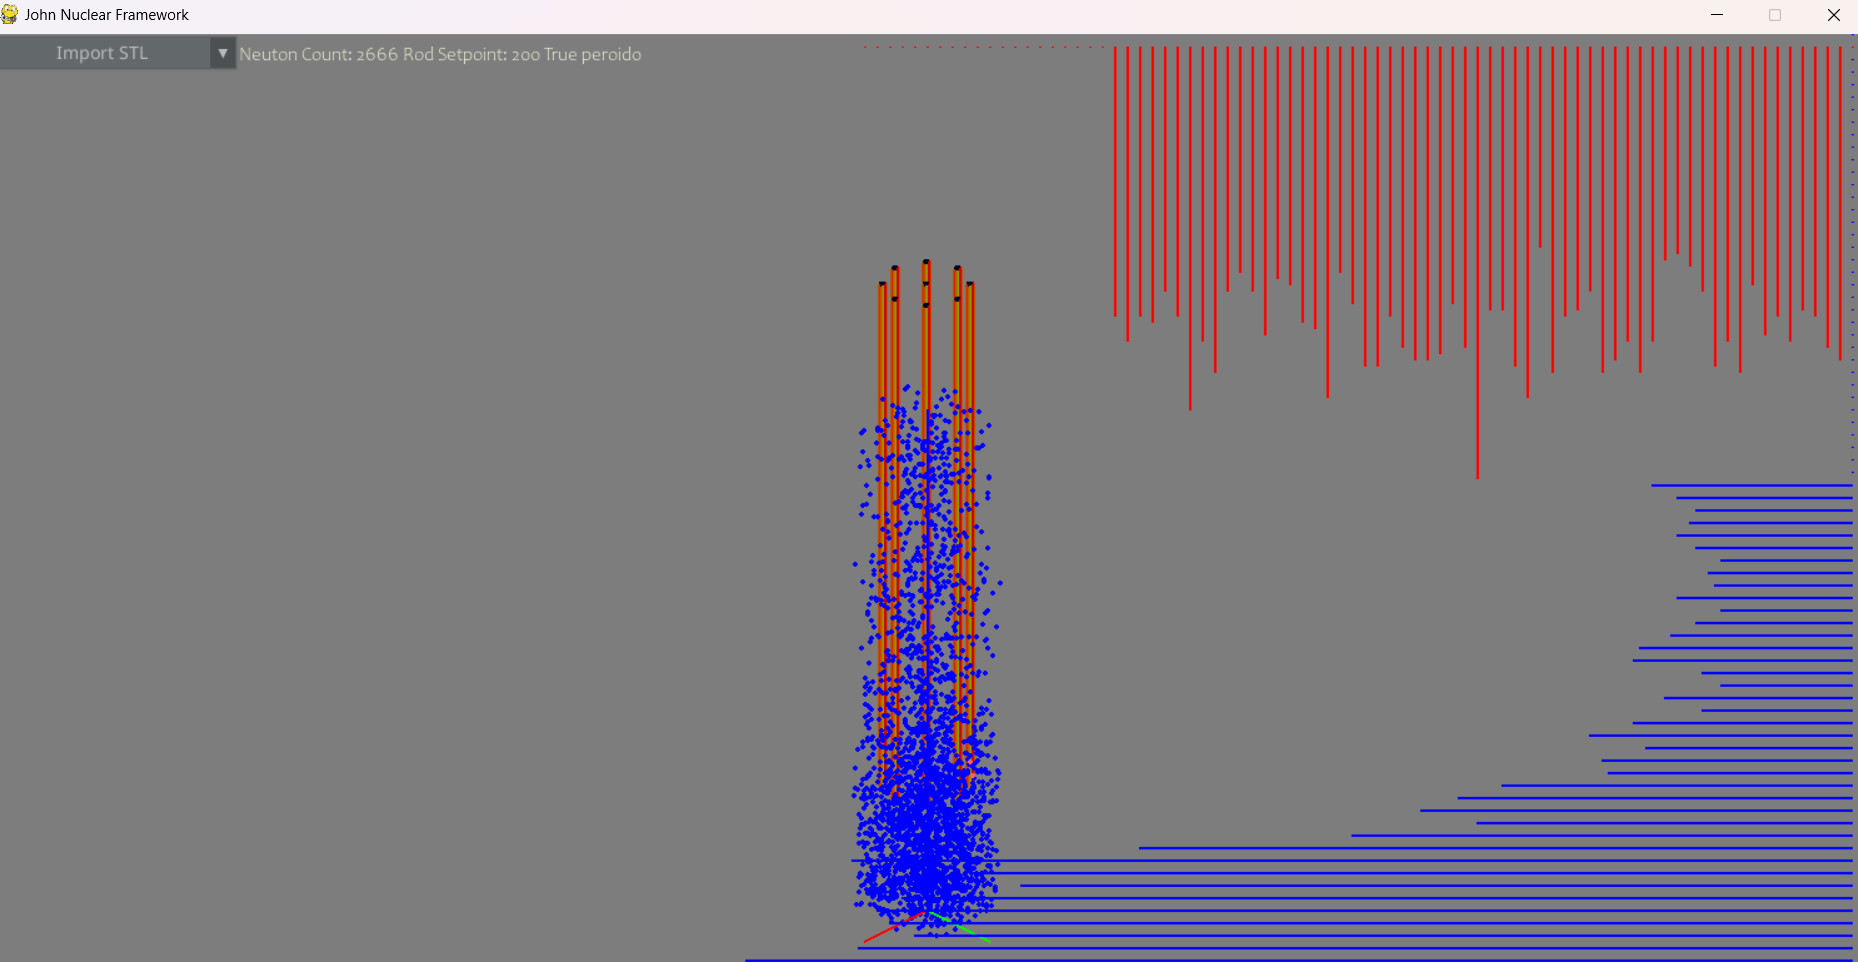Close the John Nuclear Framework window
Screen dimensions: 1858x962
[1833, 15]
